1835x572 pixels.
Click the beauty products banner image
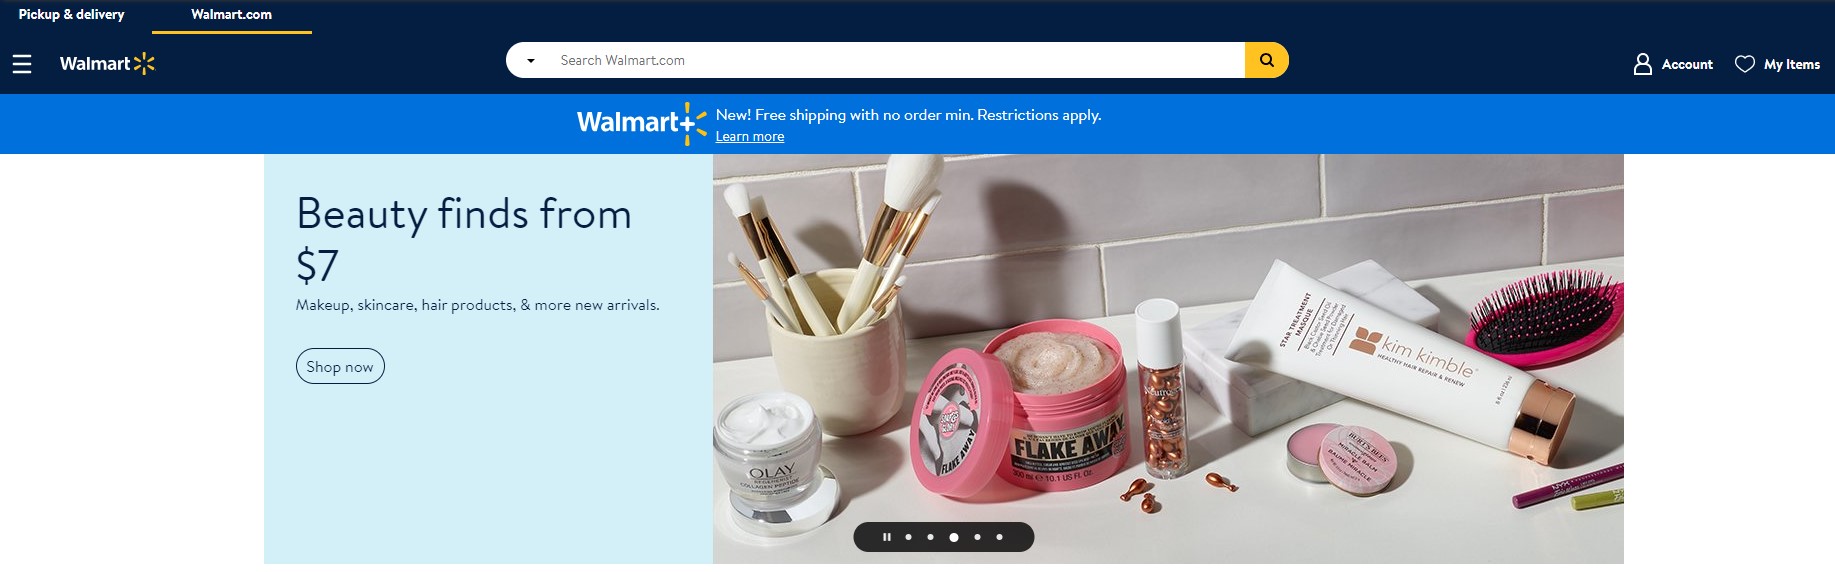point(1168,359)
